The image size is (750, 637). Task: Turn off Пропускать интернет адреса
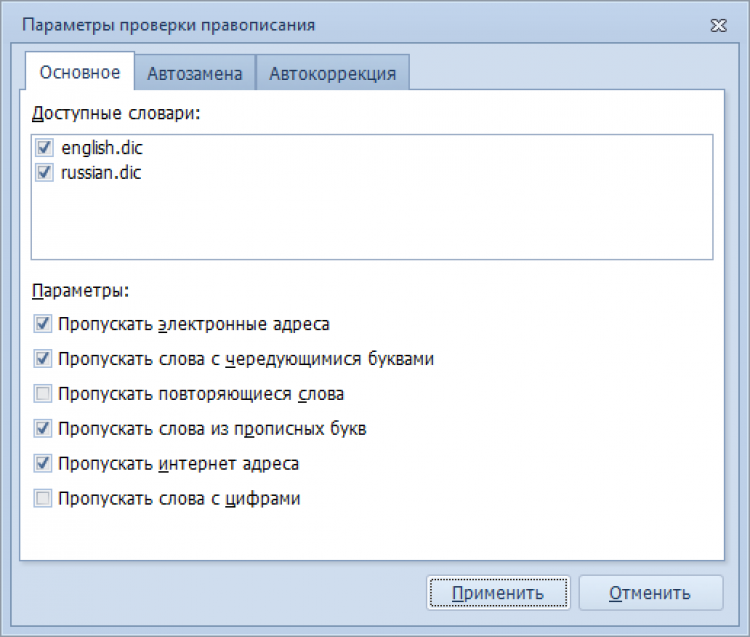pyautogui.click(x=43, y=463)
